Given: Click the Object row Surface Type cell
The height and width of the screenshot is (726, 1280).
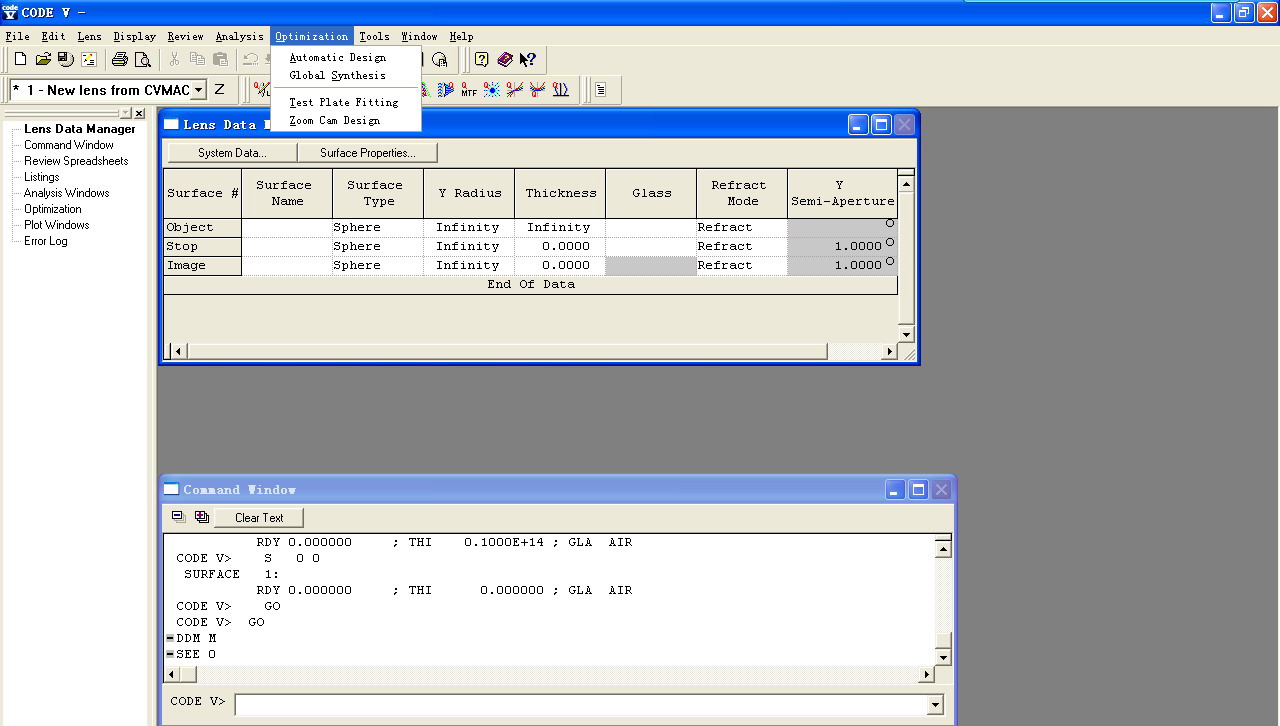Looking at the screenshot, I should 378,228.
